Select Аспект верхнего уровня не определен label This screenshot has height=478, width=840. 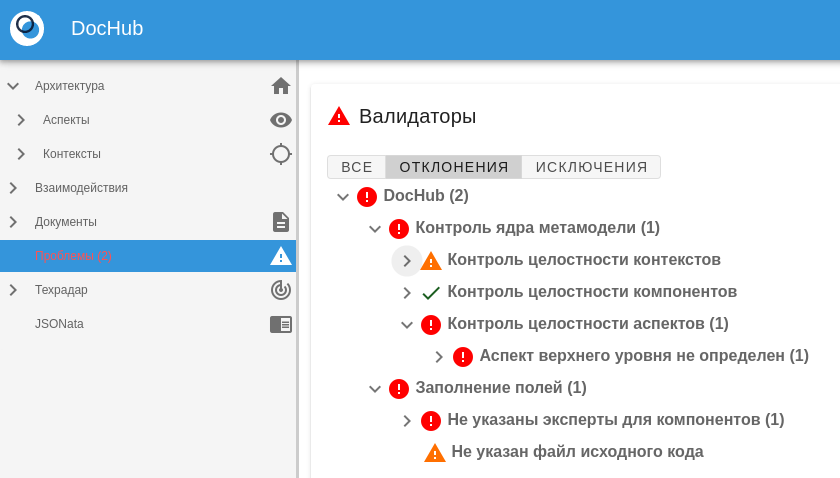[644, 356]
